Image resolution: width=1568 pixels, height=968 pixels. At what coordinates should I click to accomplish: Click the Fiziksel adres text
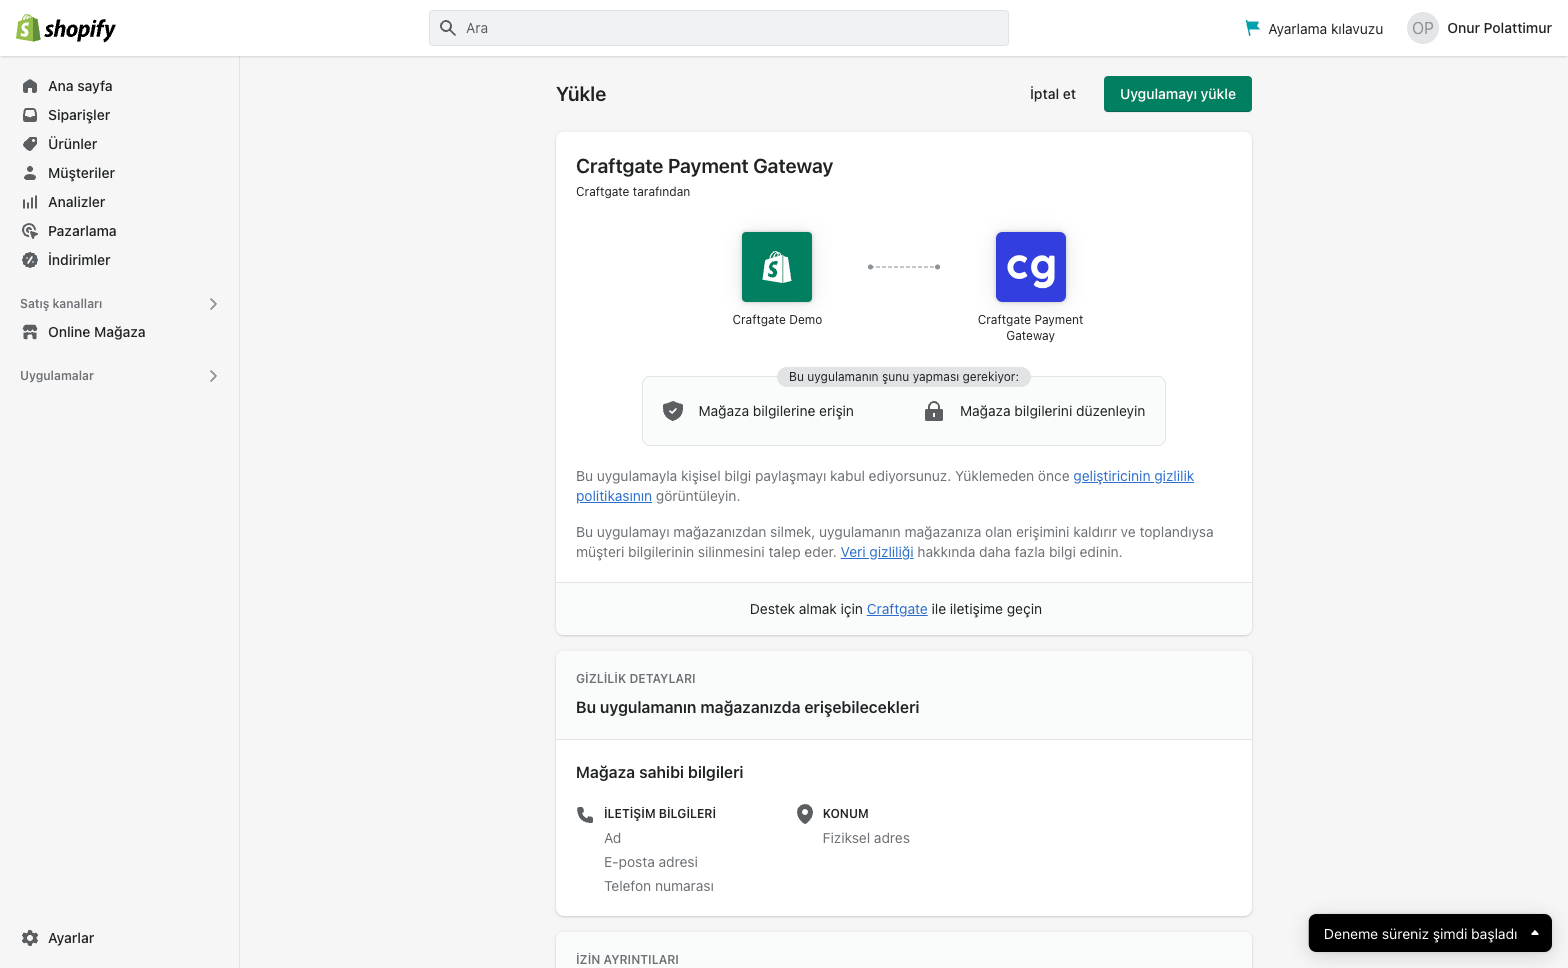click(x=866, y=838)
